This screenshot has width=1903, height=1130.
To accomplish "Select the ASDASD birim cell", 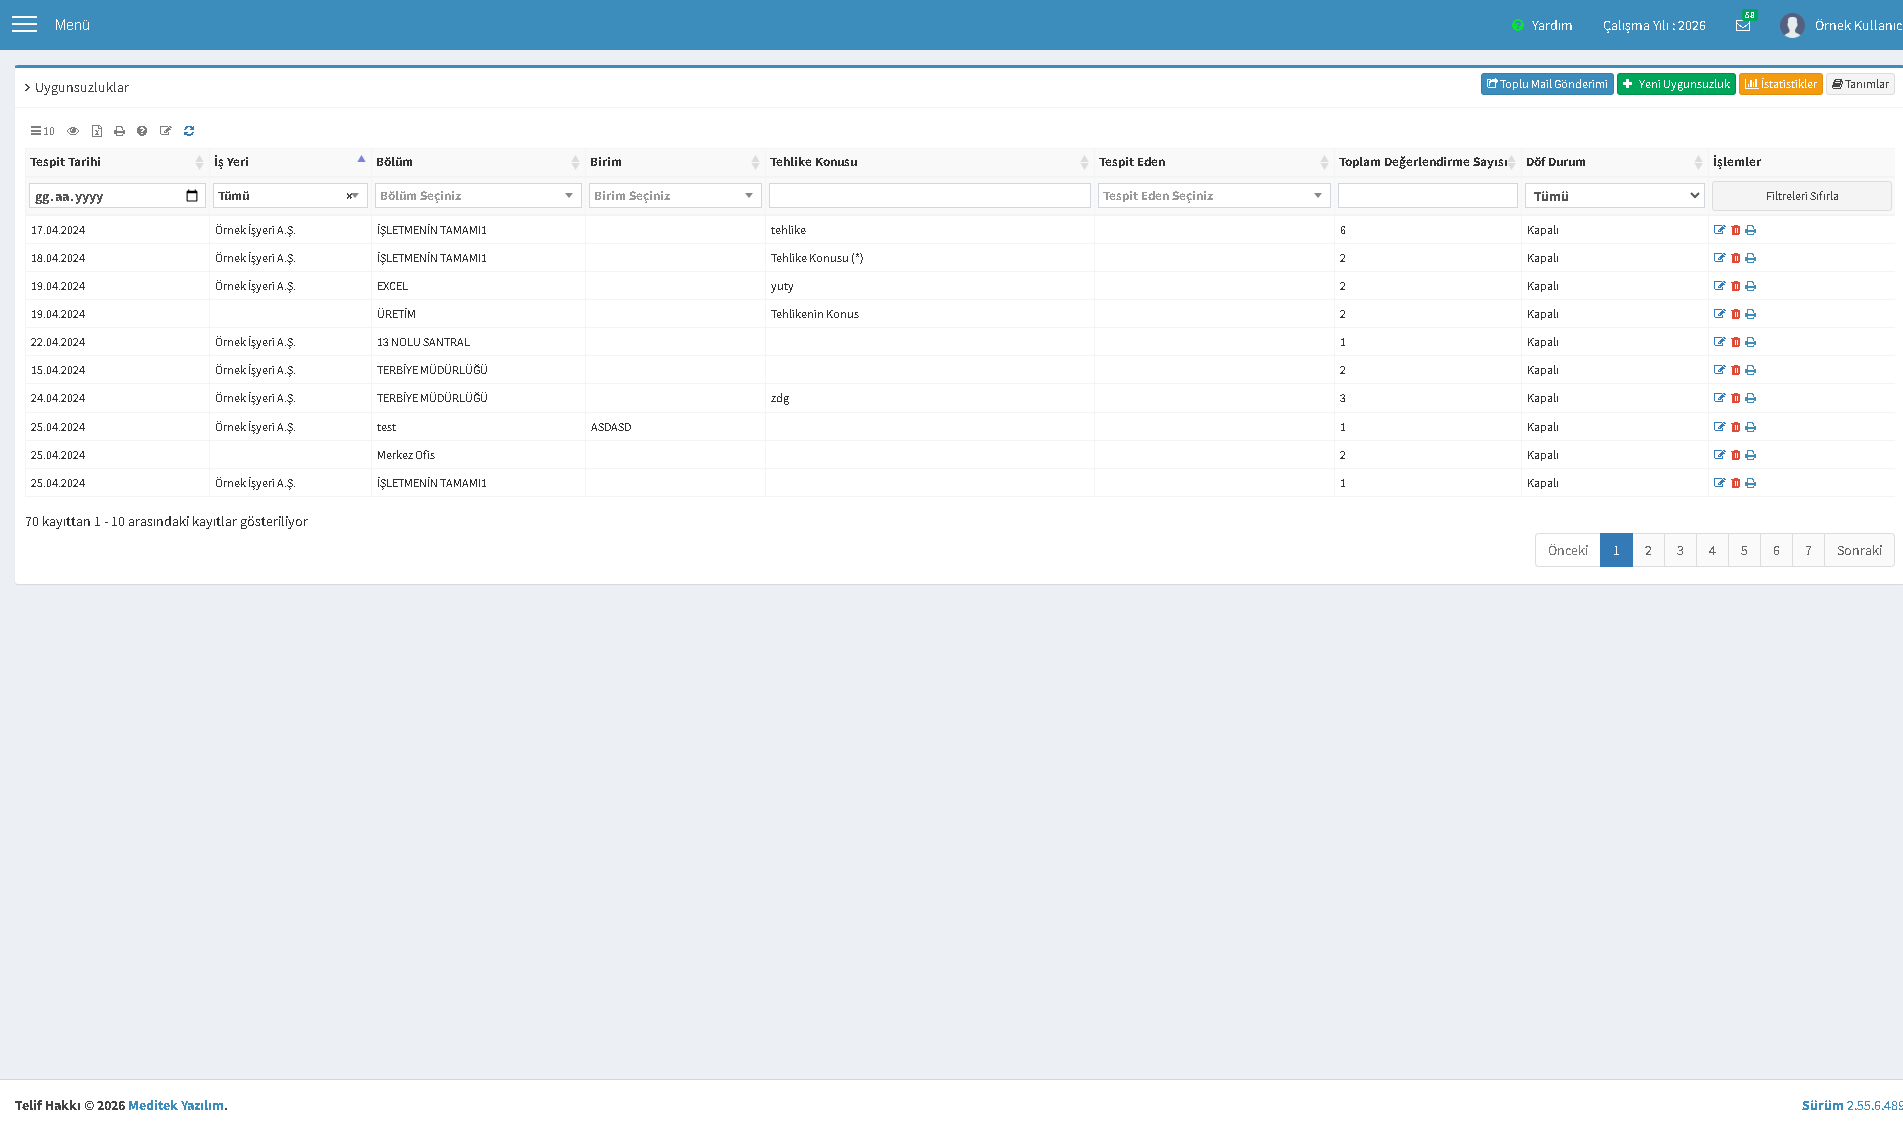I will tap(675, 427).
